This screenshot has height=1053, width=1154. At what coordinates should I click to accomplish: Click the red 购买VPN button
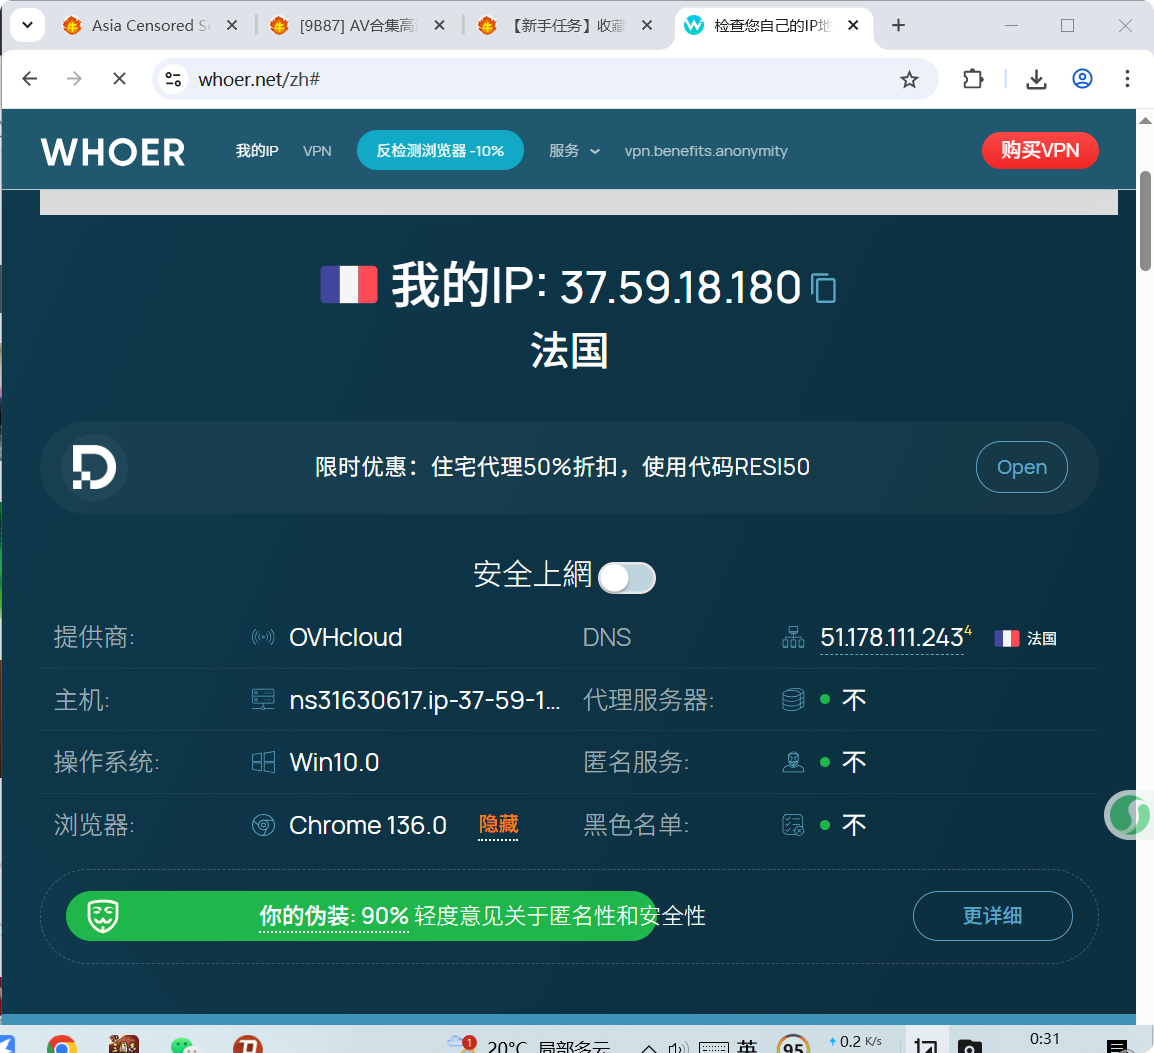(1040, 150)
